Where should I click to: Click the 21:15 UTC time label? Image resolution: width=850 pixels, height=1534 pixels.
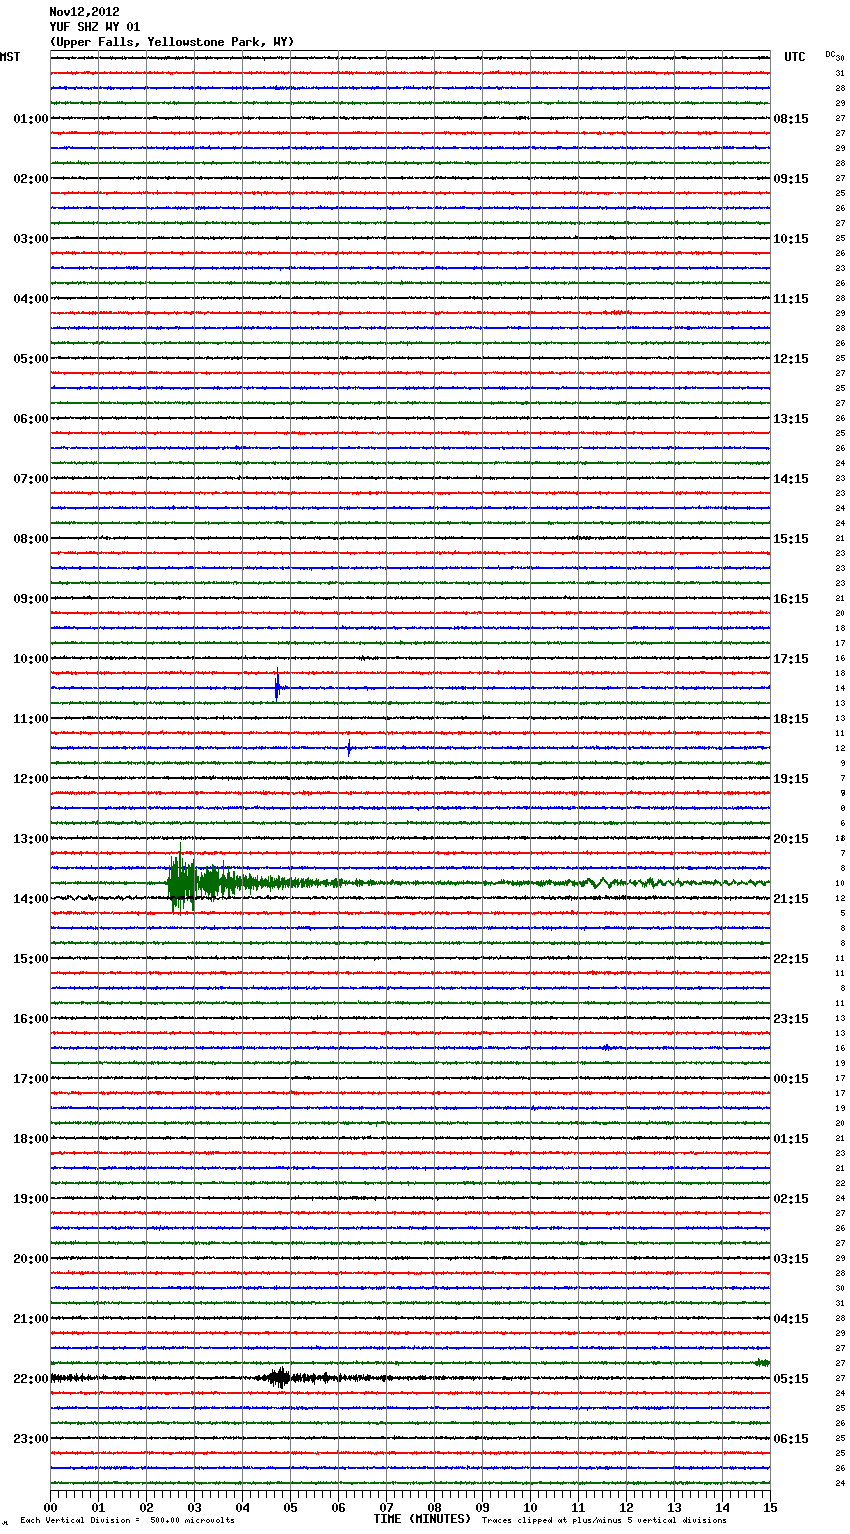click(791, 899)
